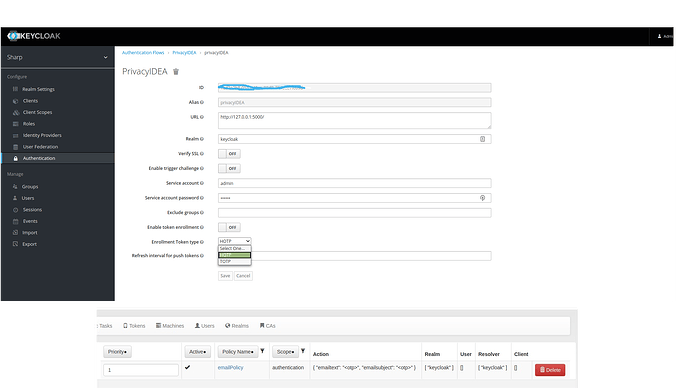The width and height of the screenshot is (690, 388).
Task: Open the Users item in Keycloak sidebar
Action: [x=28, y=198]
